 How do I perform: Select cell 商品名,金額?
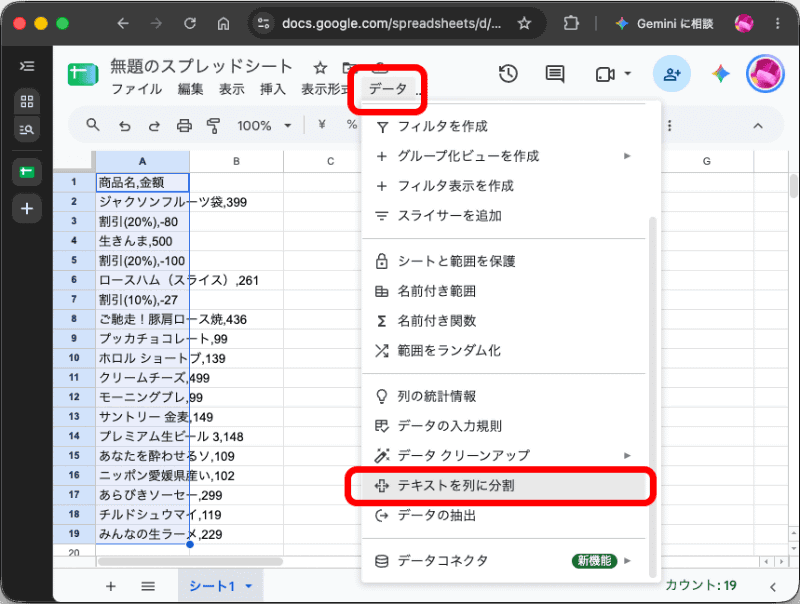pyautogui.click(x=142, y=183)
